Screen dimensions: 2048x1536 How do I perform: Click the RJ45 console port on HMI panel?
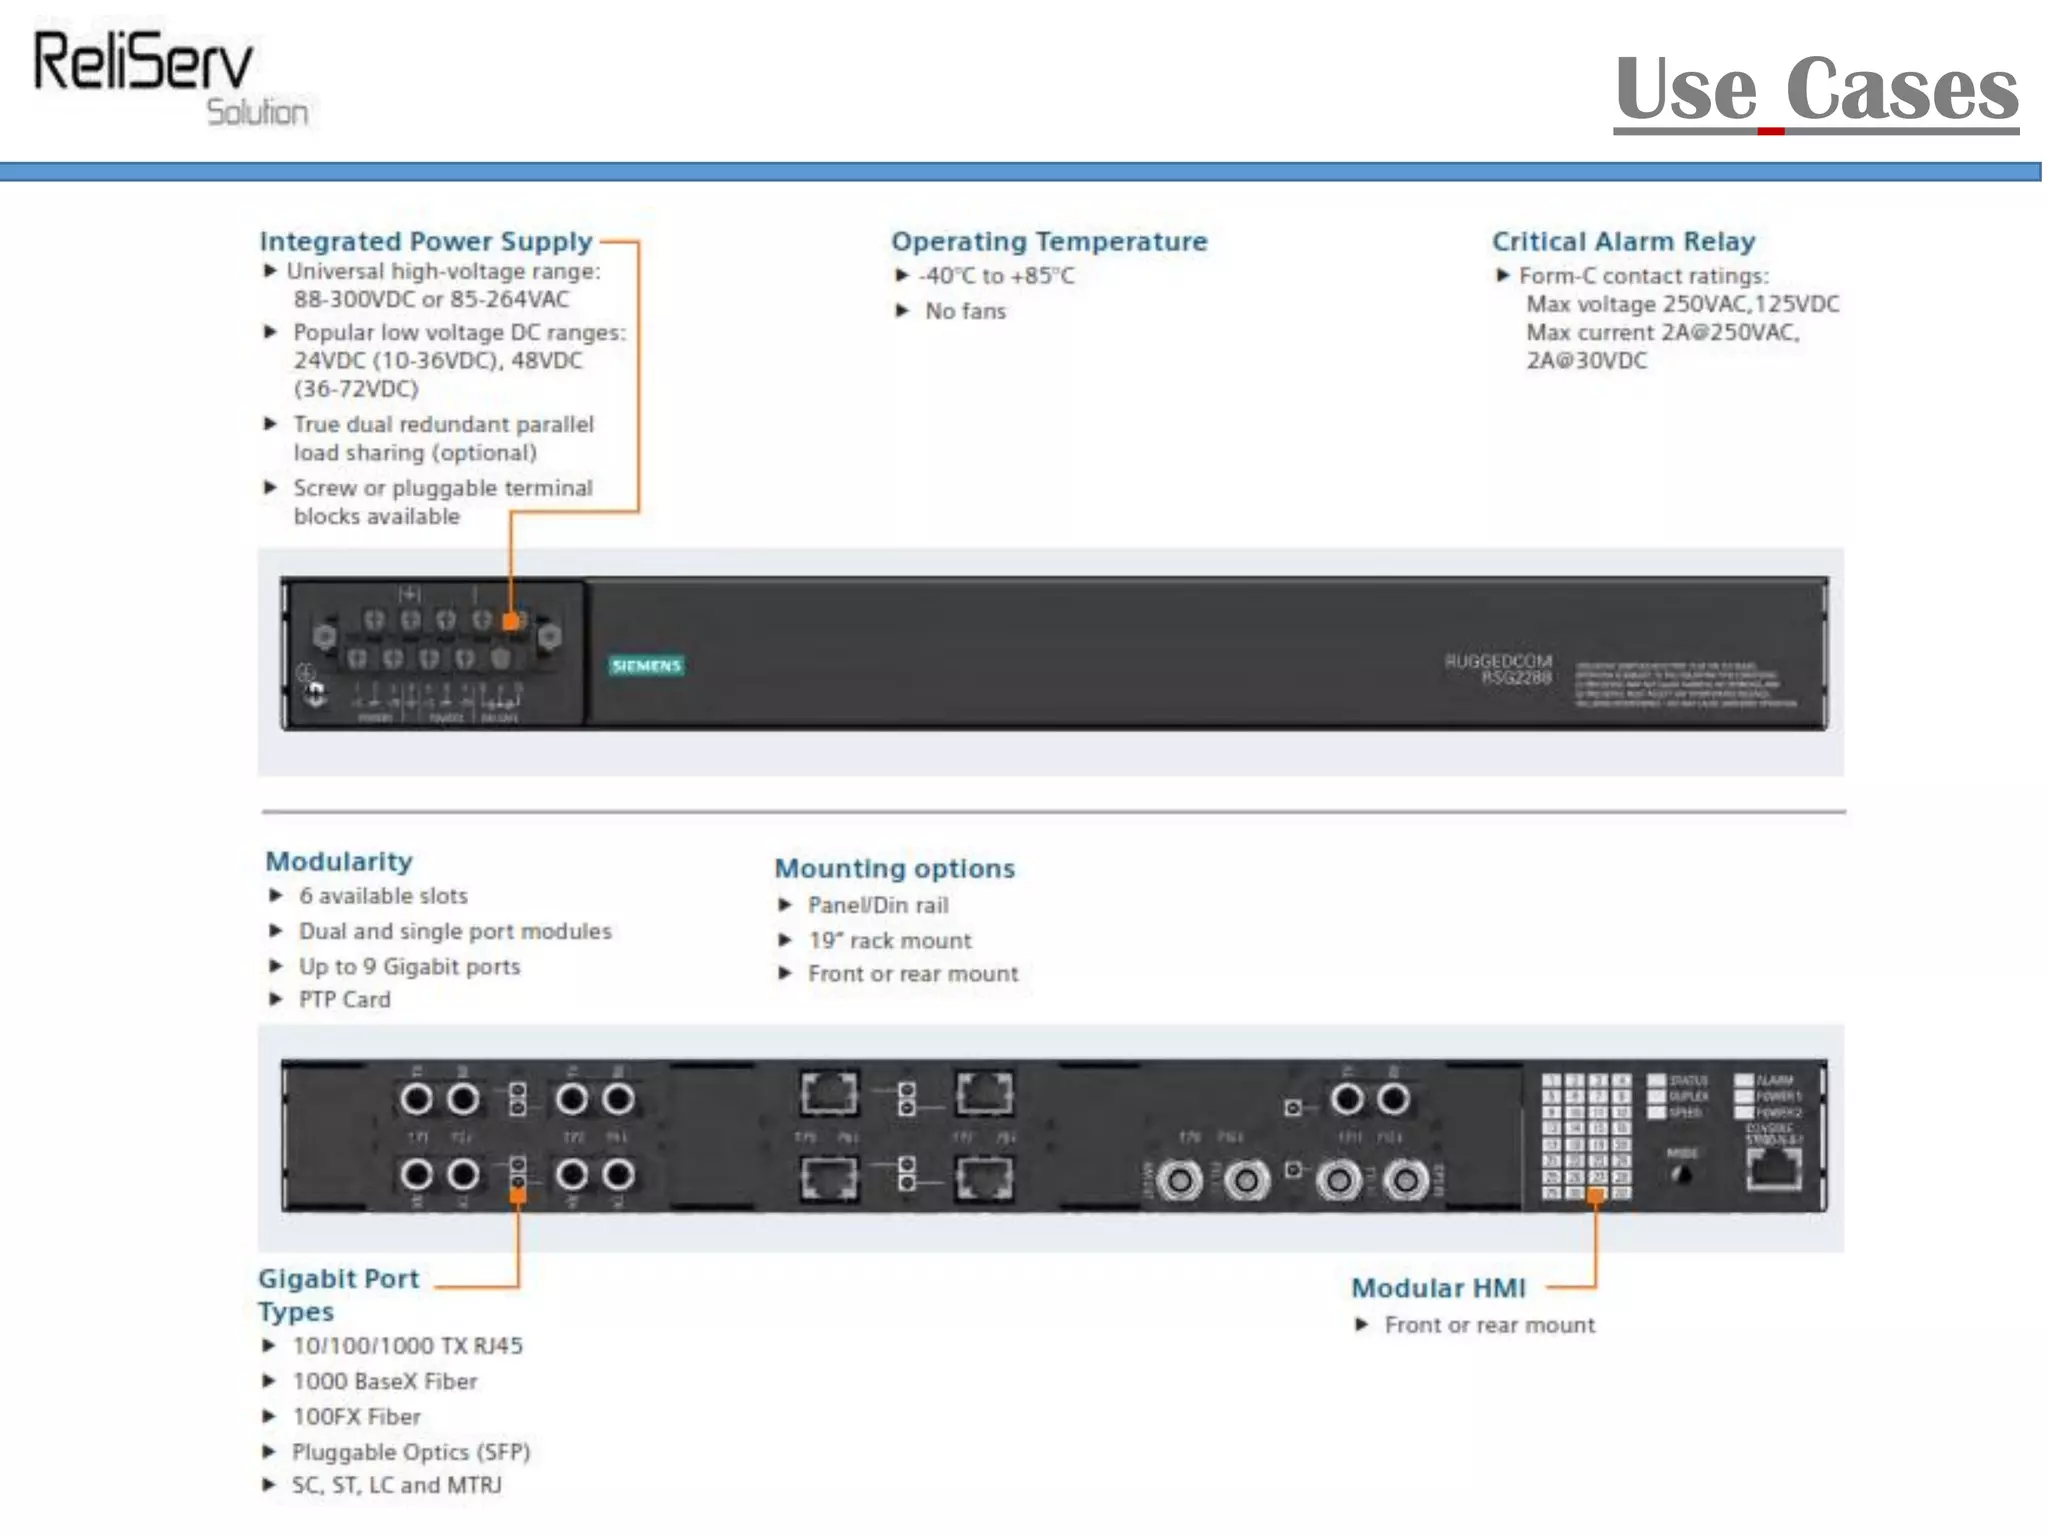click(x=1774, y=1168)
